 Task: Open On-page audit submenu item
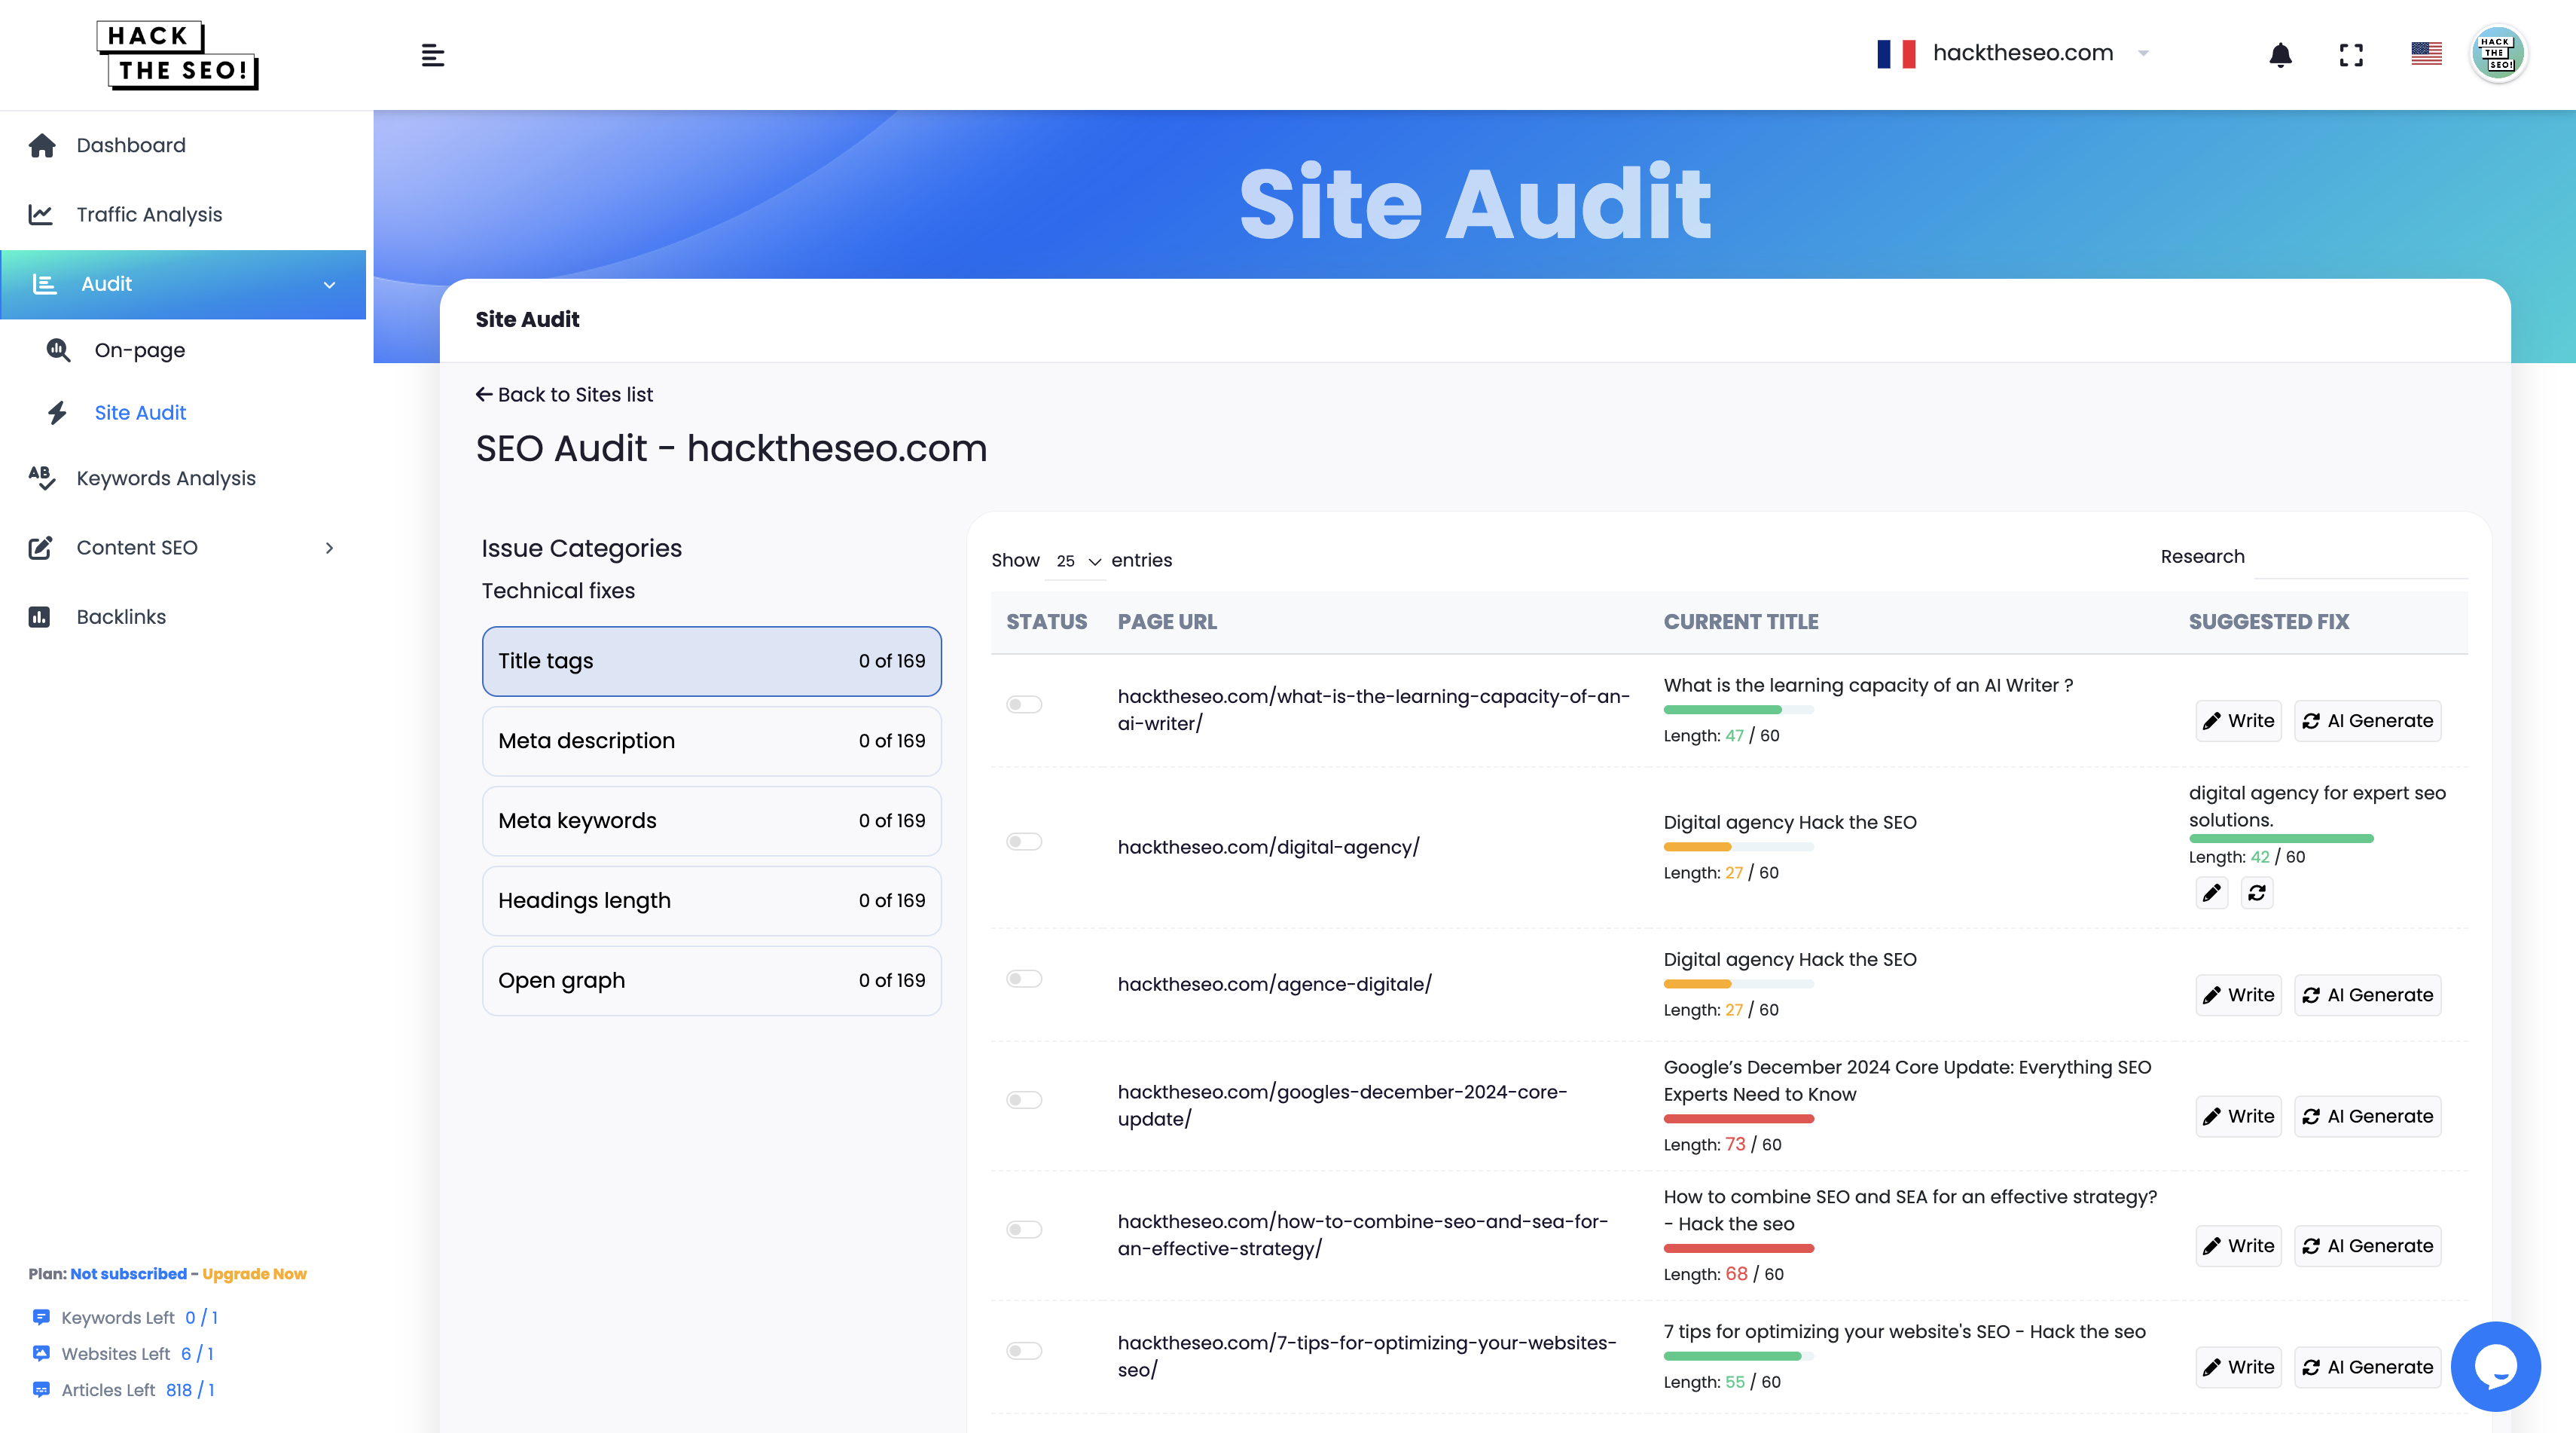click(x=140, y=350)
